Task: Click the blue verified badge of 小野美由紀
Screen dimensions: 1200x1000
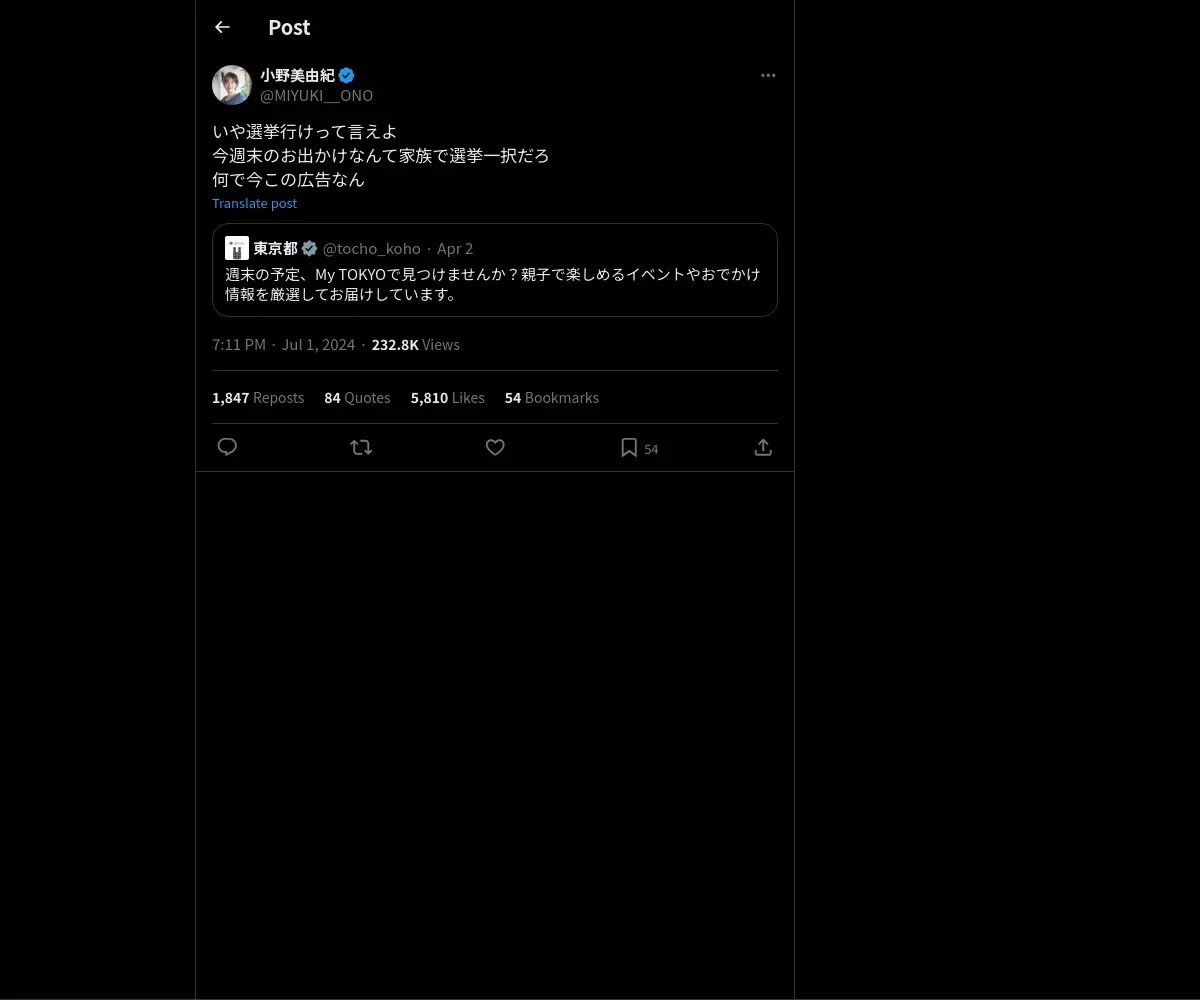Action: pos(346,75)
